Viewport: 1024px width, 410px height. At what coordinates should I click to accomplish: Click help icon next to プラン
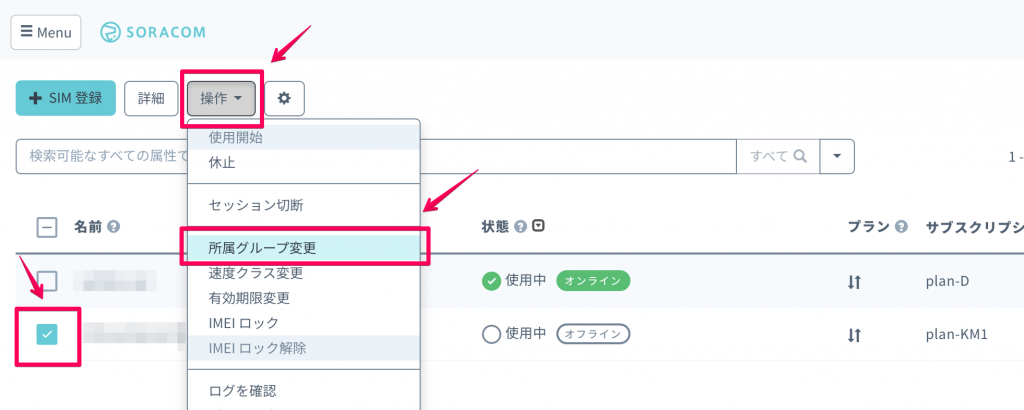[x=901, y=227]
